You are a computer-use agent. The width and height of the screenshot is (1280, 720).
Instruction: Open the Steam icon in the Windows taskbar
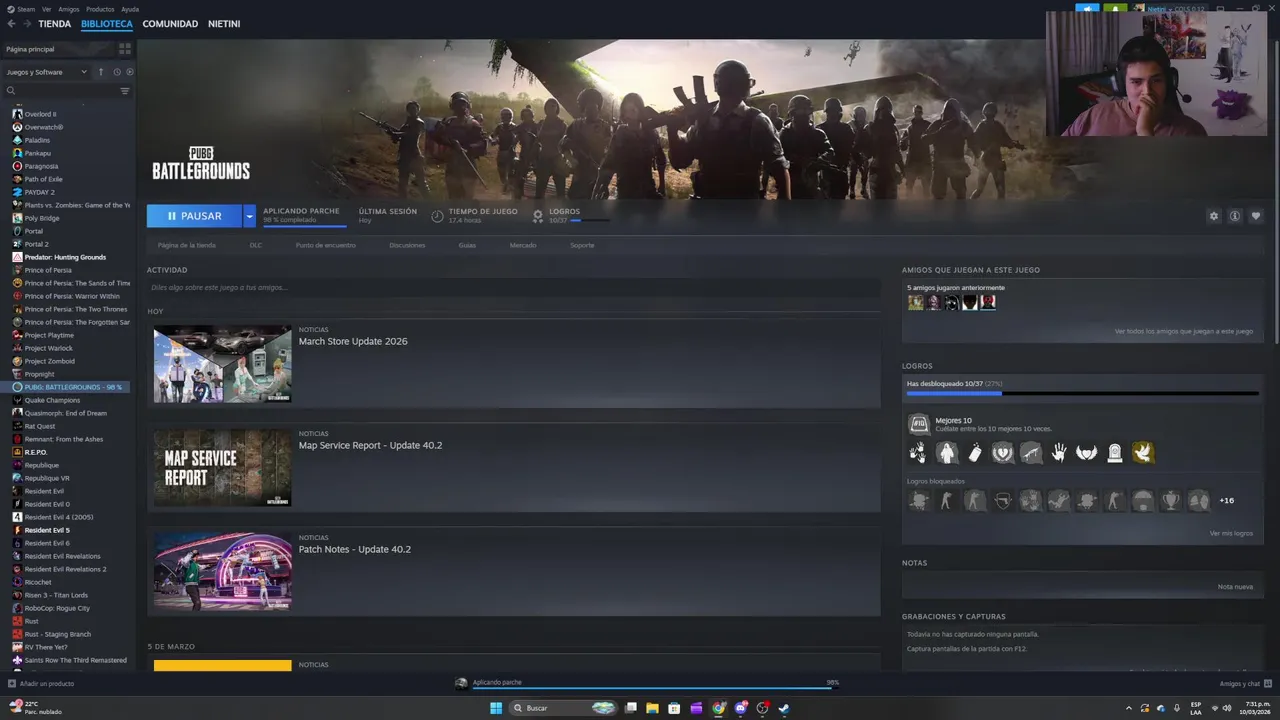click(784, 708)
